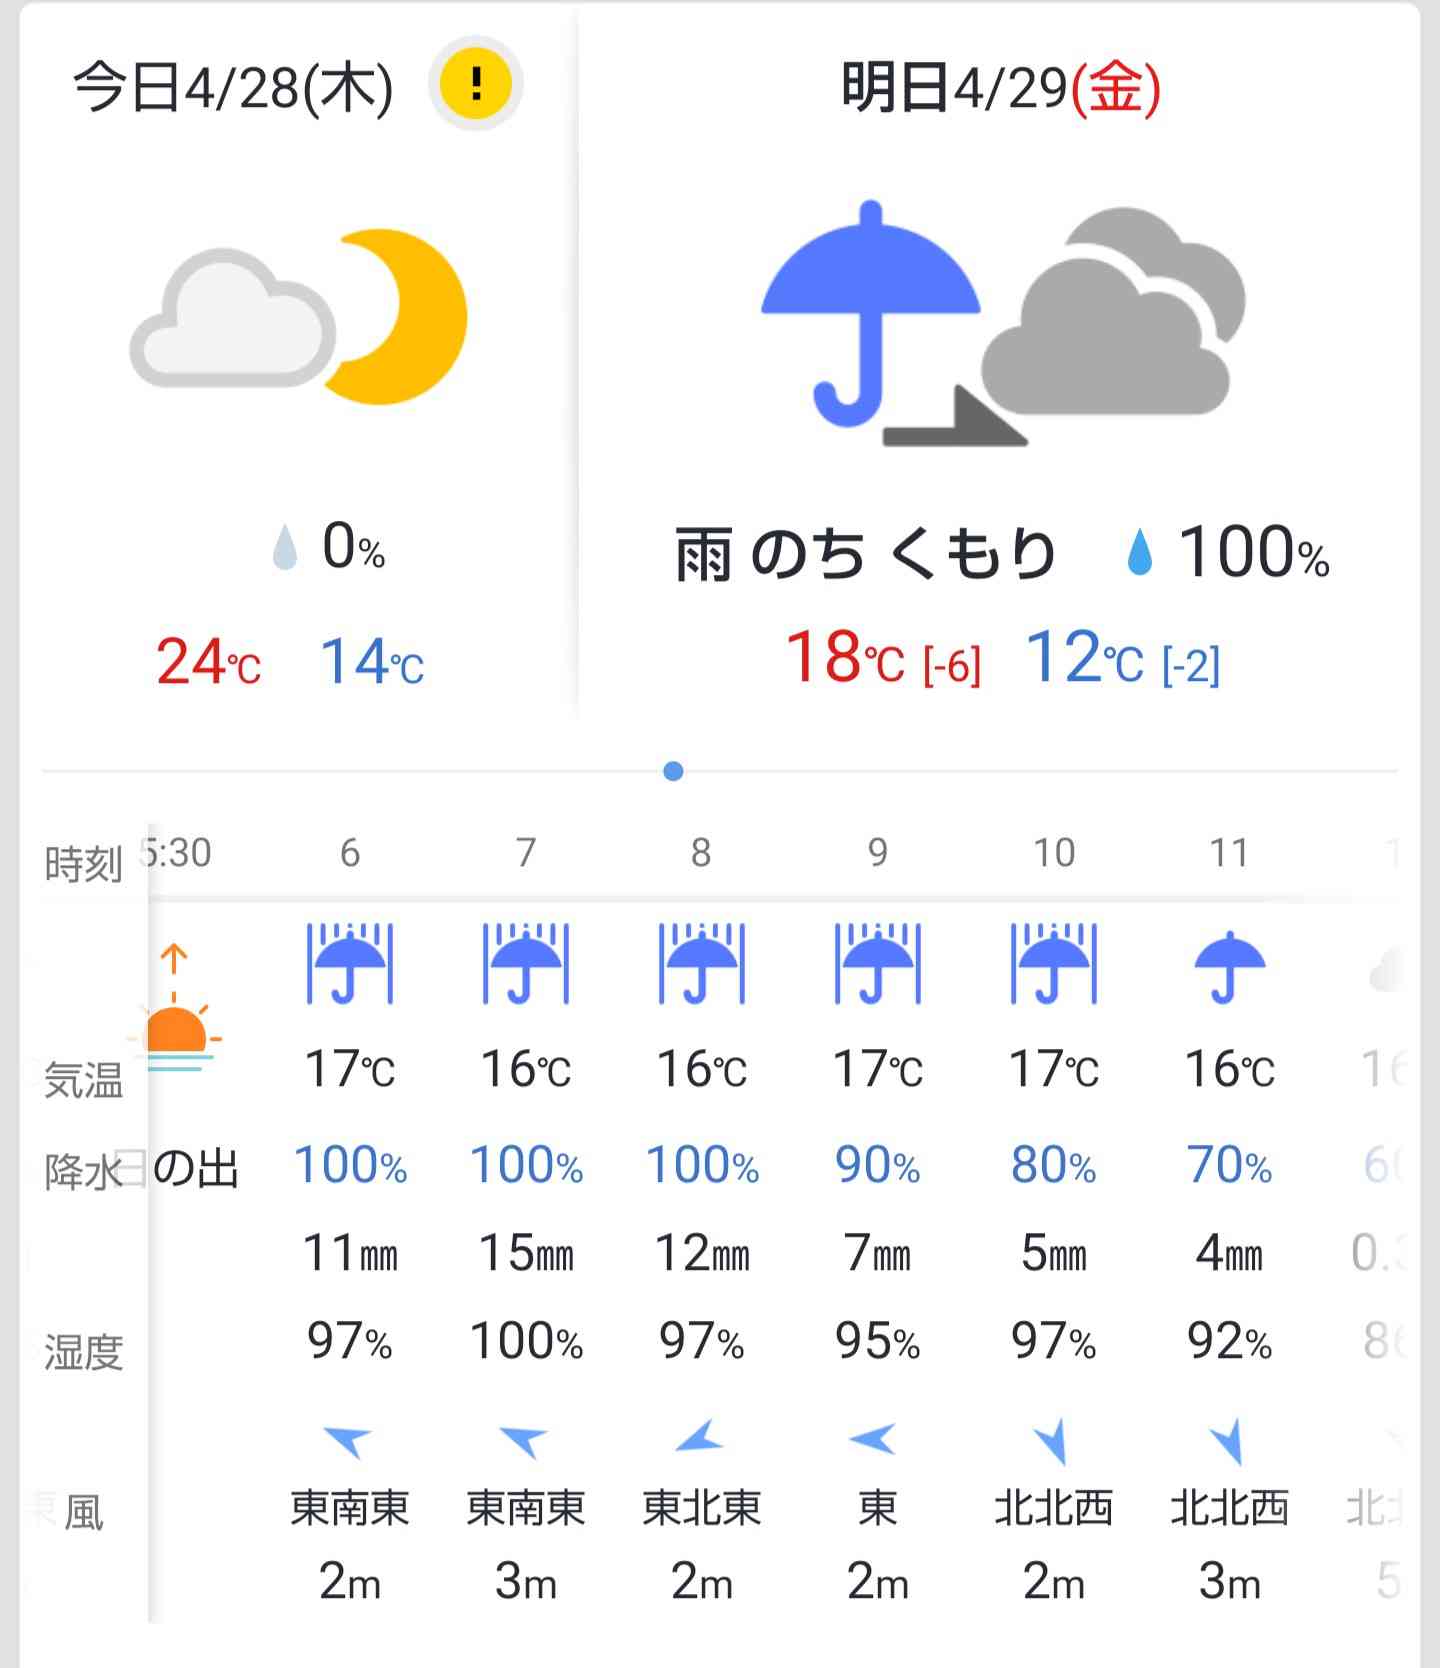Select the cloudy night moon icon for today
This screenshot has width=1440, height=1668.
click(x=298, y=317)
